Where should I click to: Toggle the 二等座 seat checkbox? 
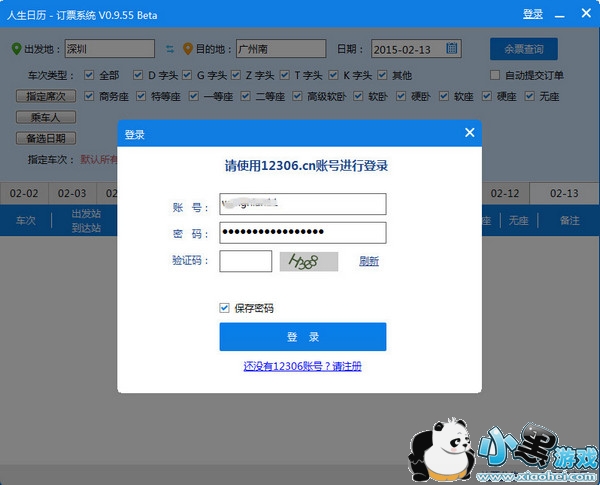[246, 96]
